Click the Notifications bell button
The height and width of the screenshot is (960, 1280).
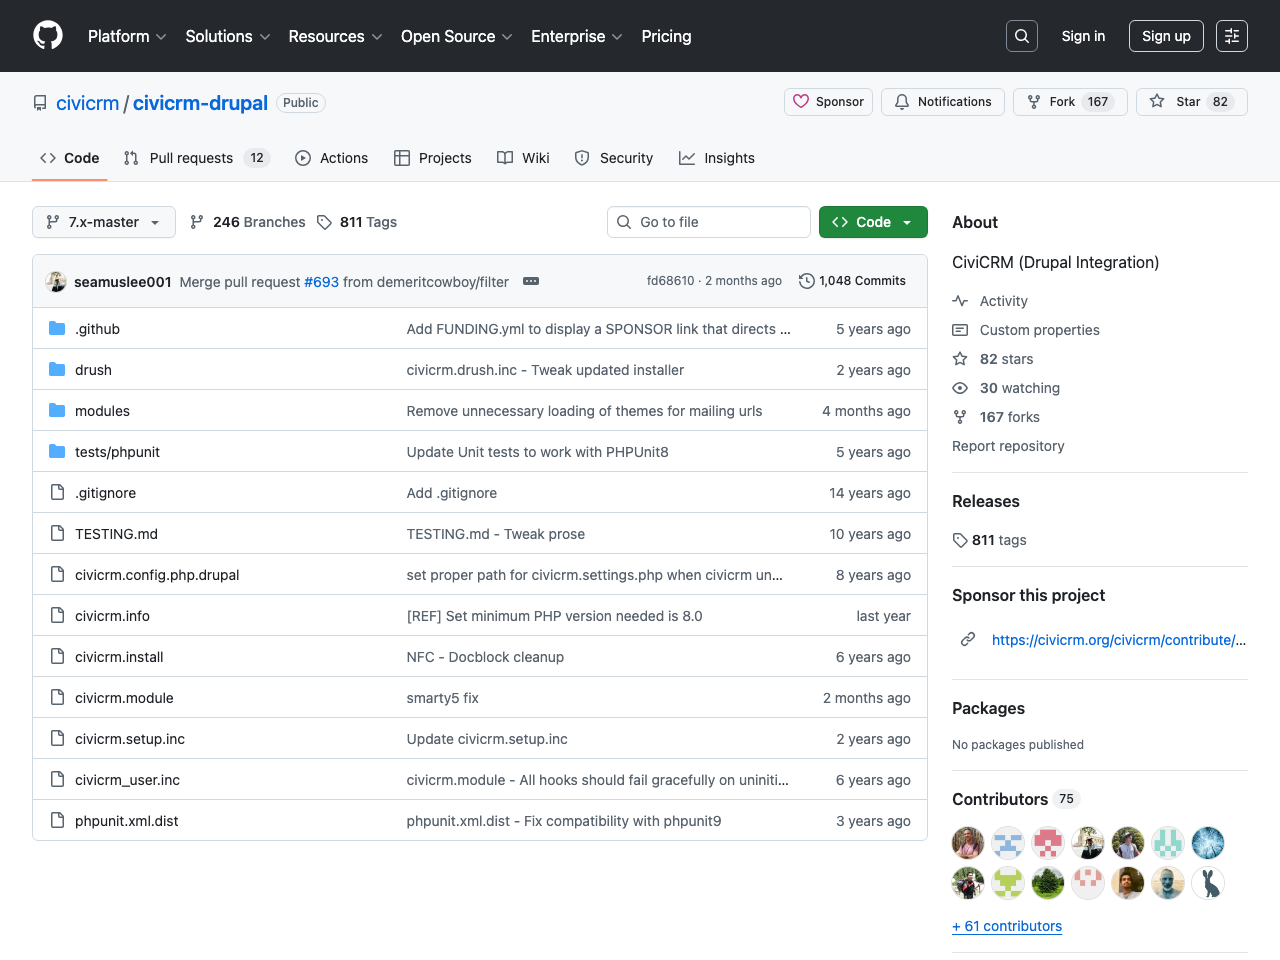942,101
